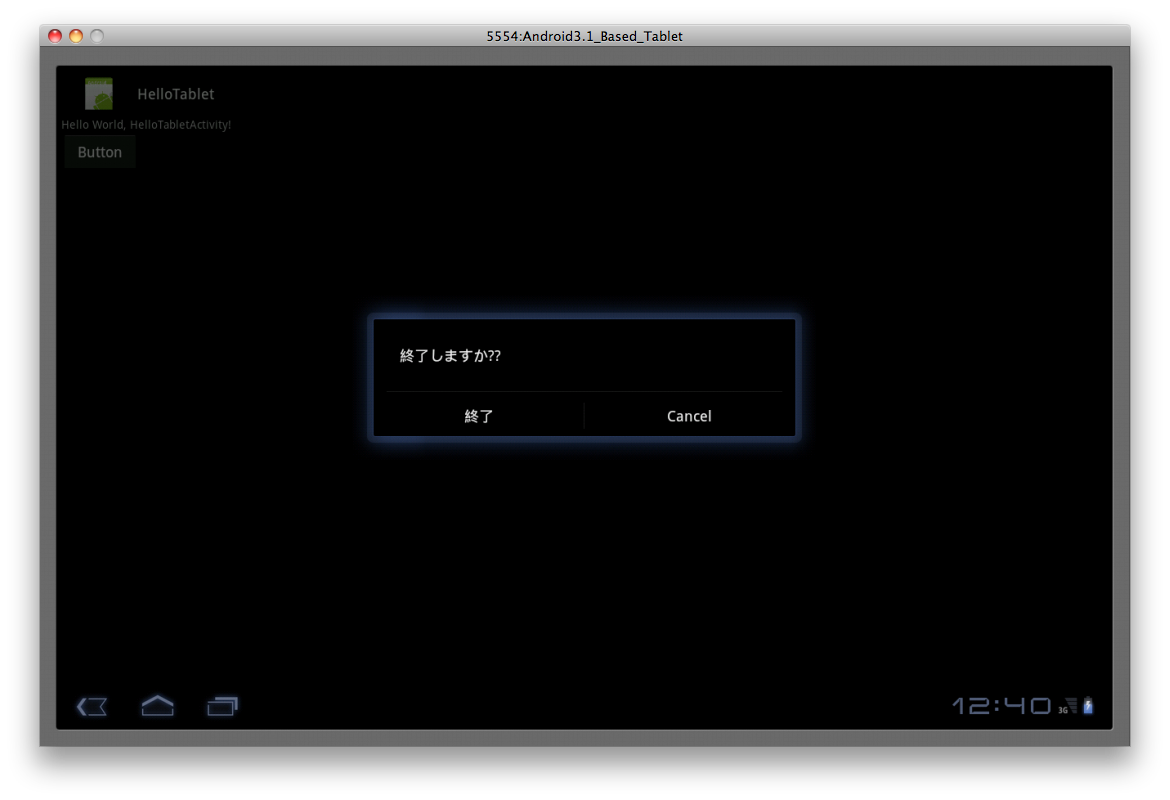Tap the 3G signal strength icon

(x=1068, y=706)
